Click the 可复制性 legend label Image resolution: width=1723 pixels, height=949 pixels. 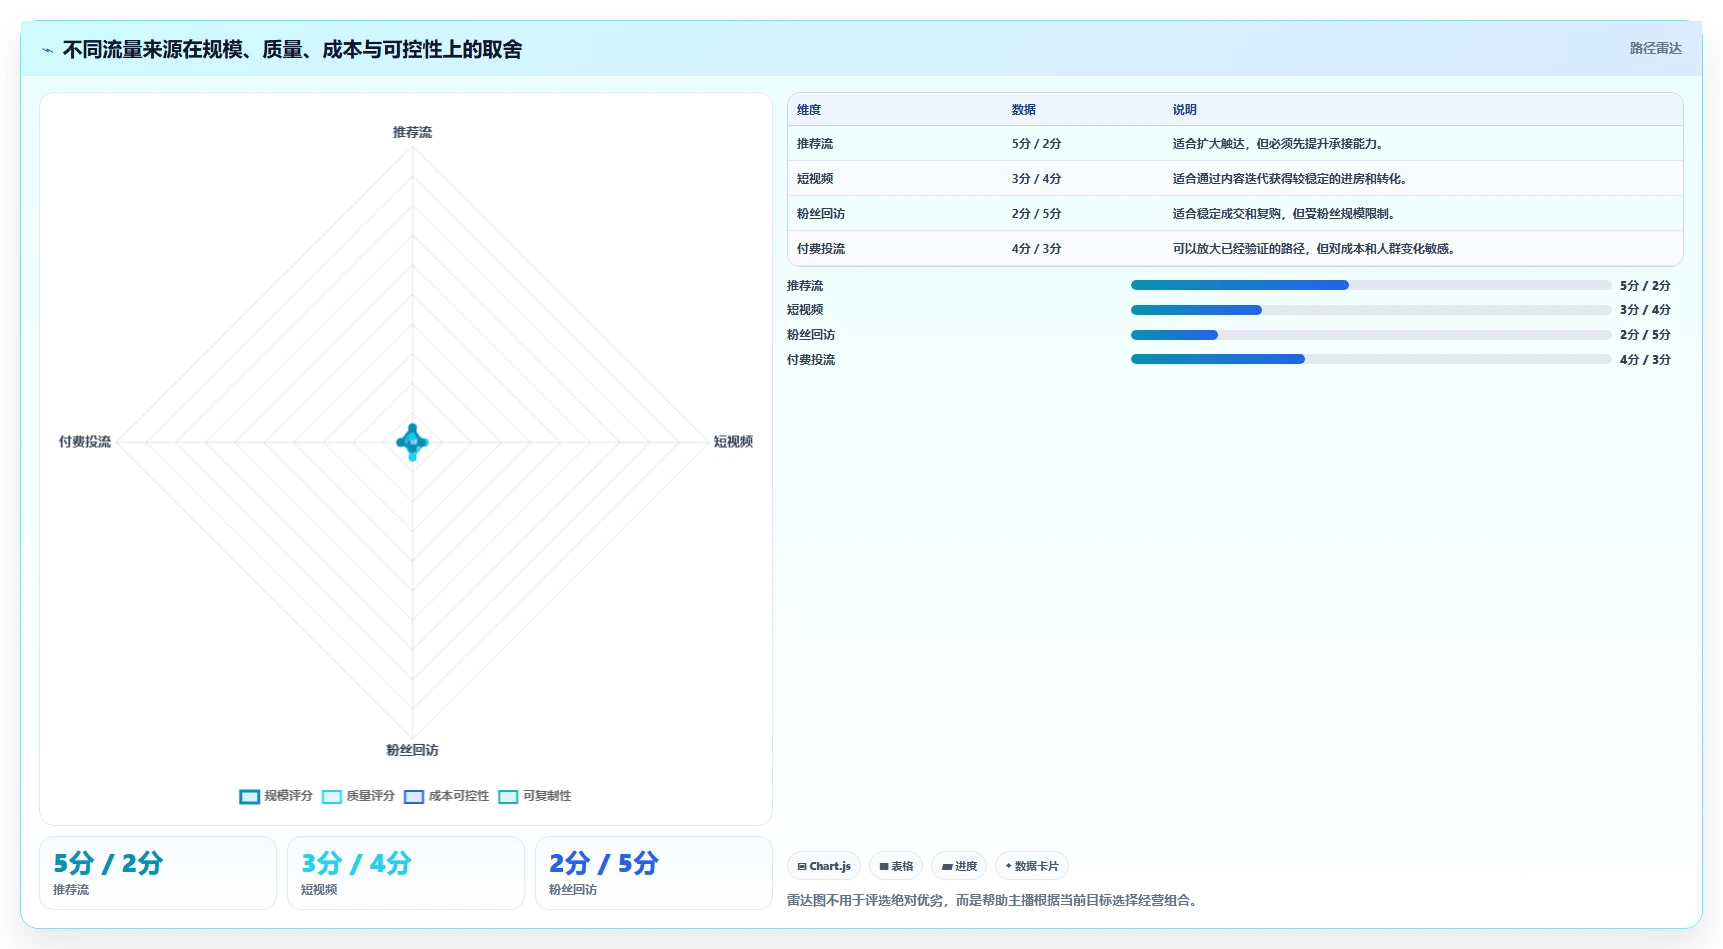point(547,796)
